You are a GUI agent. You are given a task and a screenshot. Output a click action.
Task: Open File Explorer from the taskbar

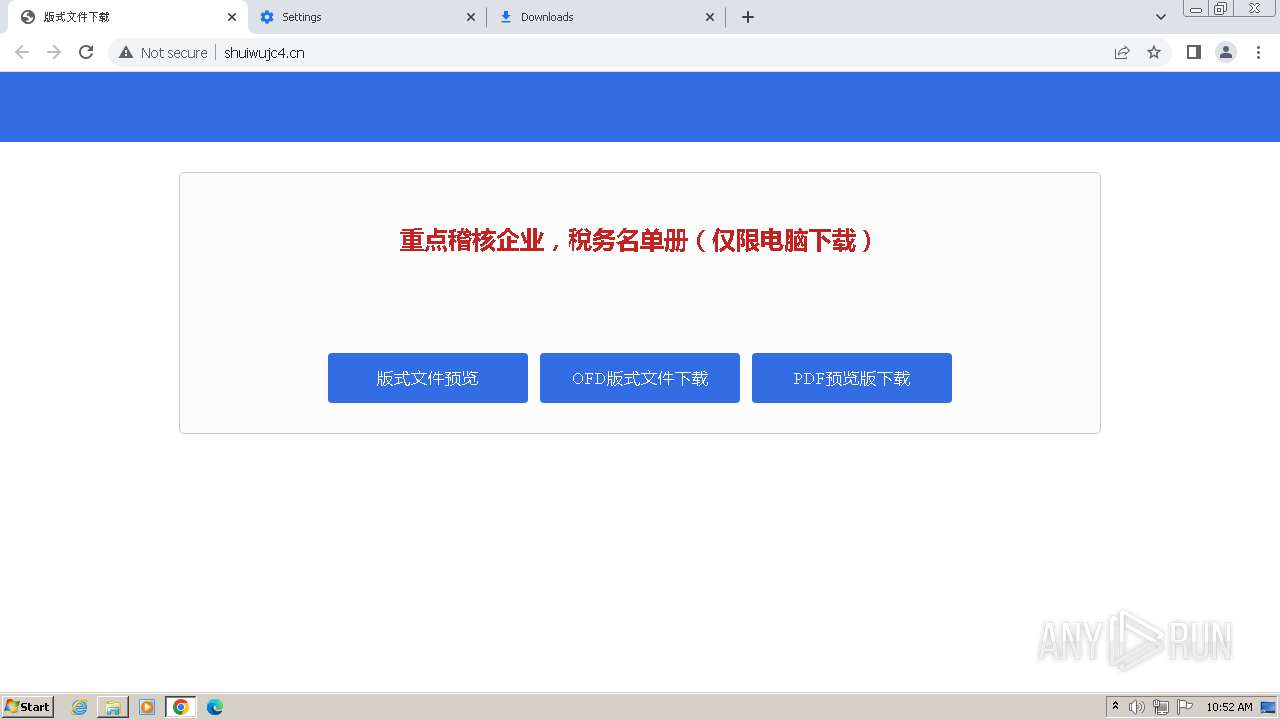[113, 707]
